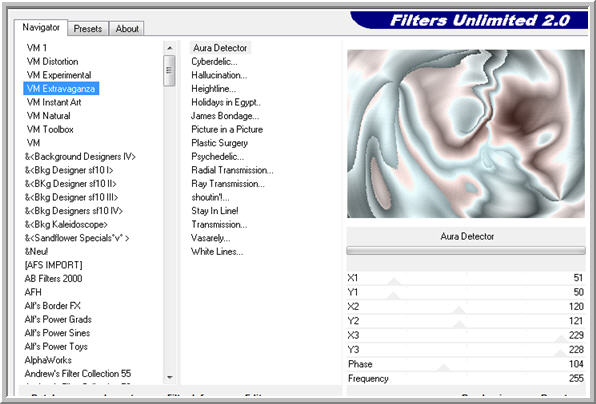Image resolution: width=596 pixels, height=404 pixels.
Task: Click the Y3 slider handle
Action: (x=560, y=353)
